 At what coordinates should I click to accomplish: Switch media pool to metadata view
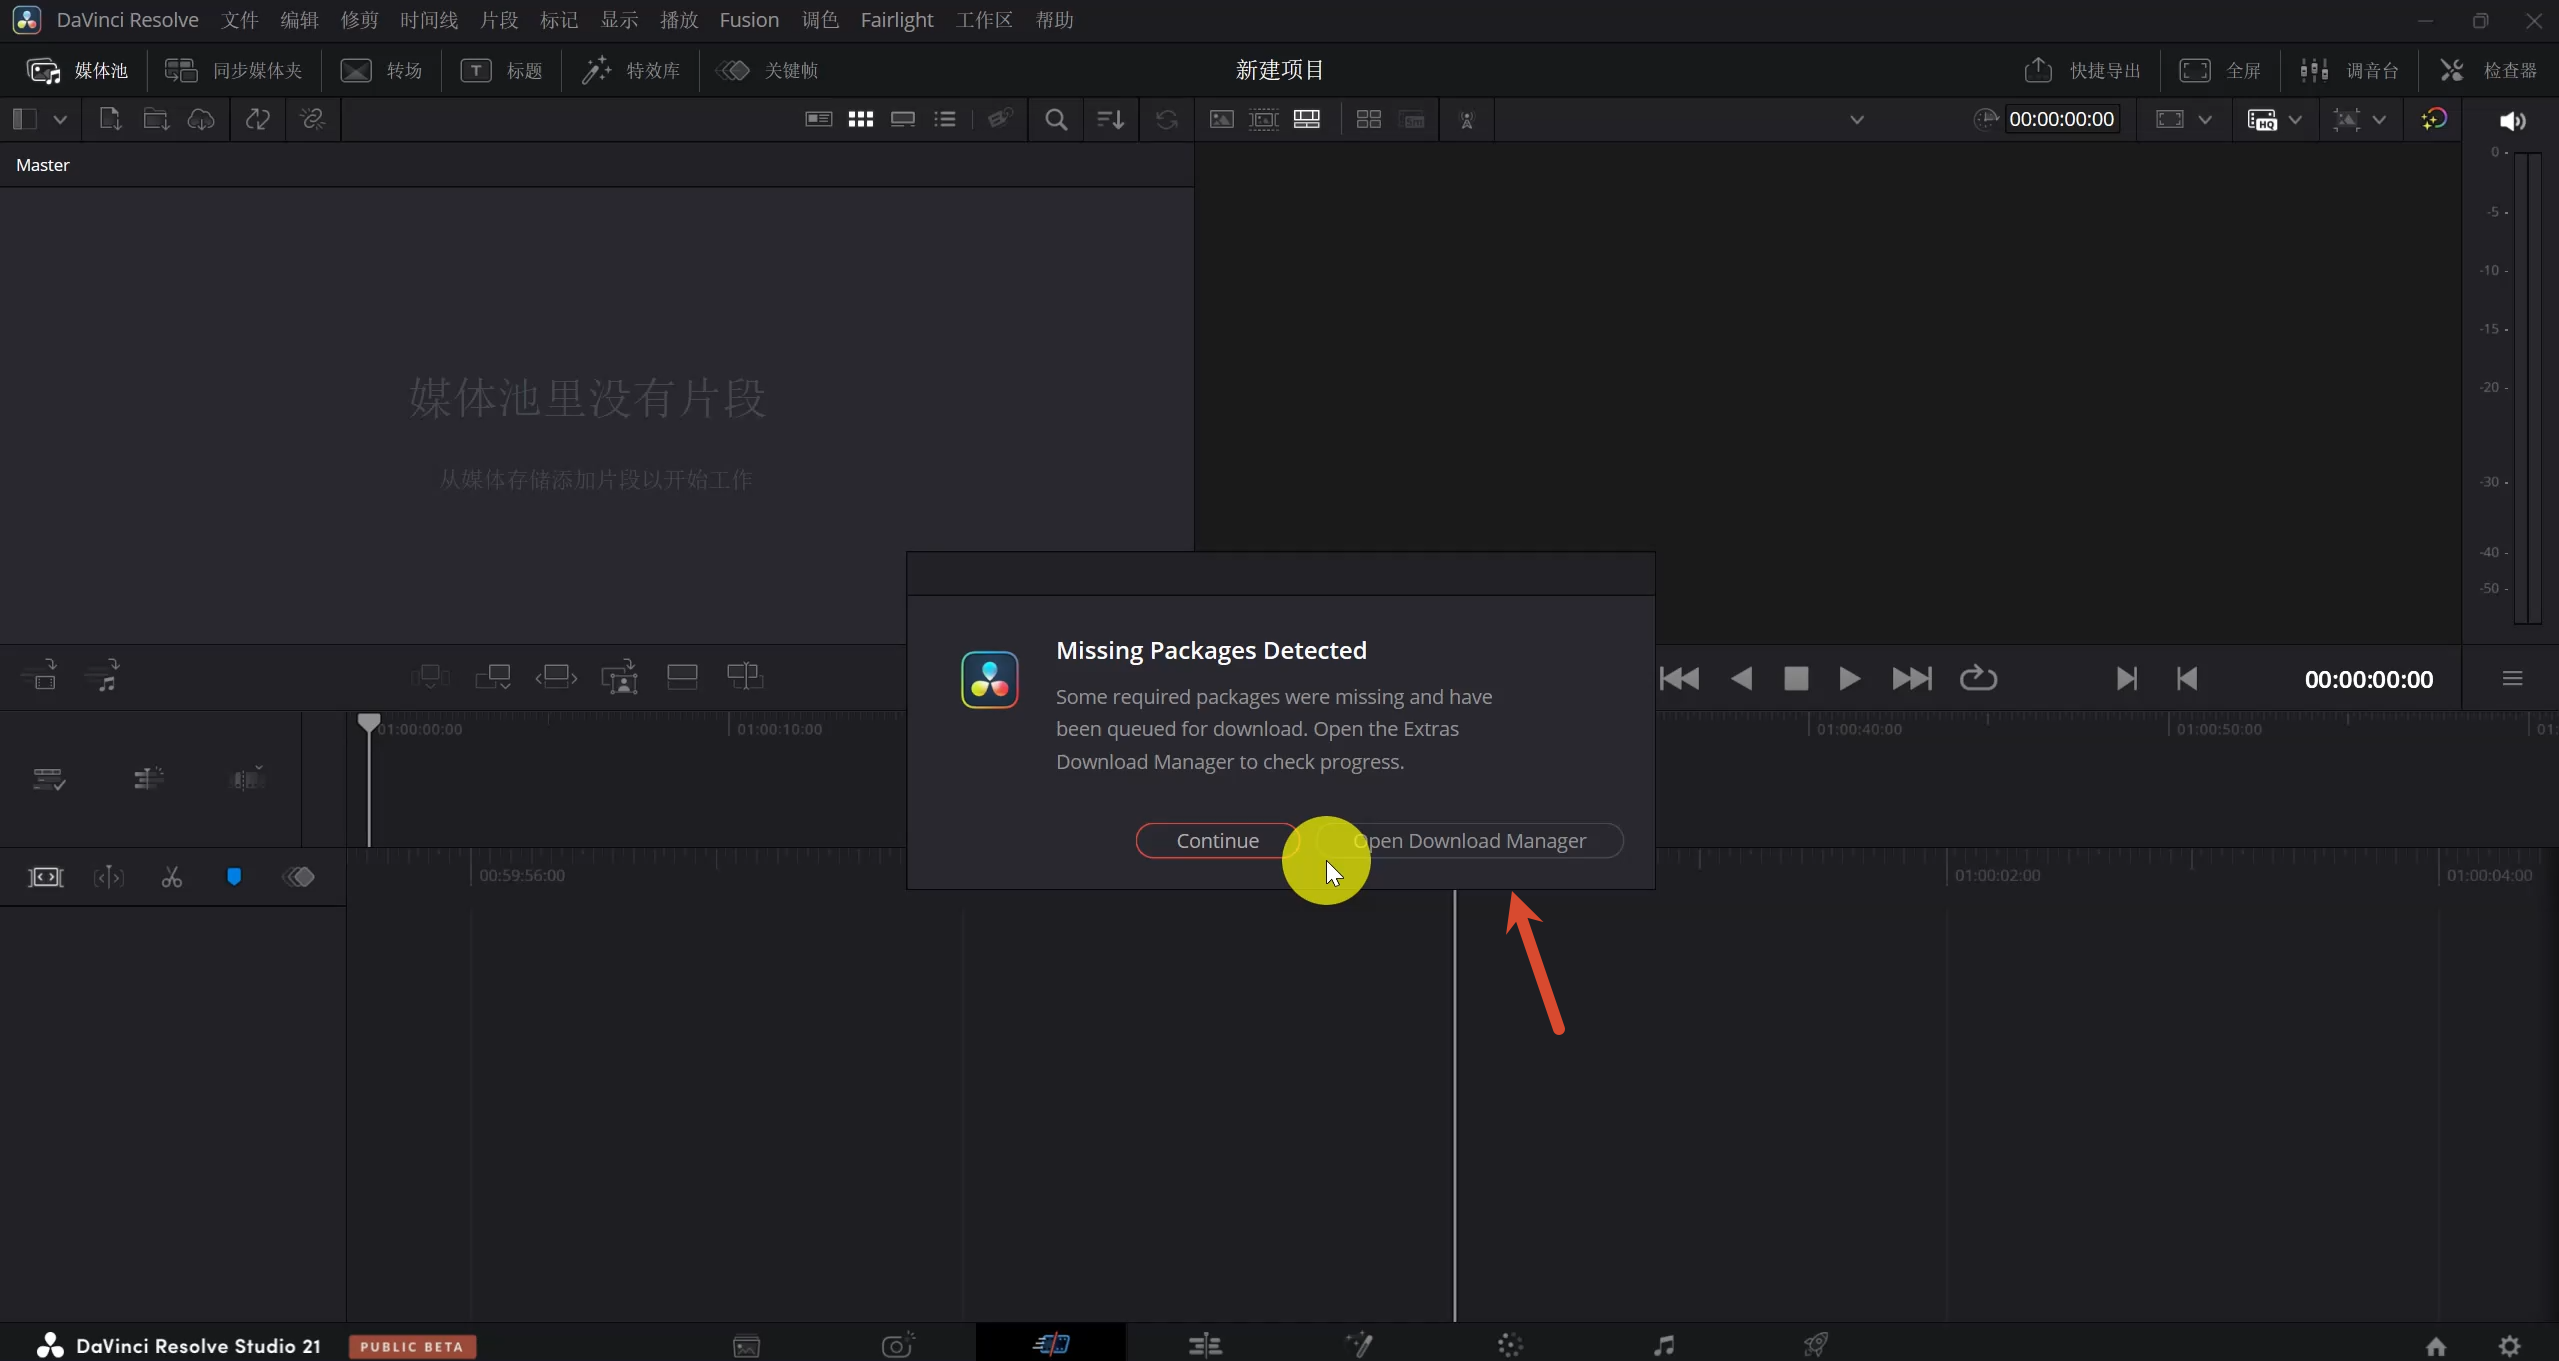pyautogui.click(x=818, y=120)
